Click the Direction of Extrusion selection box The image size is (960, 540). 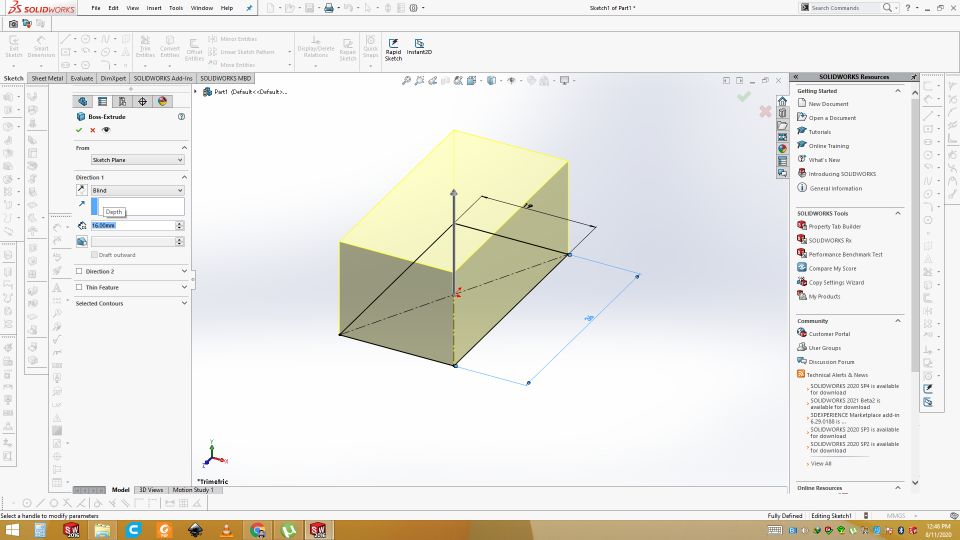click(137, 206)
